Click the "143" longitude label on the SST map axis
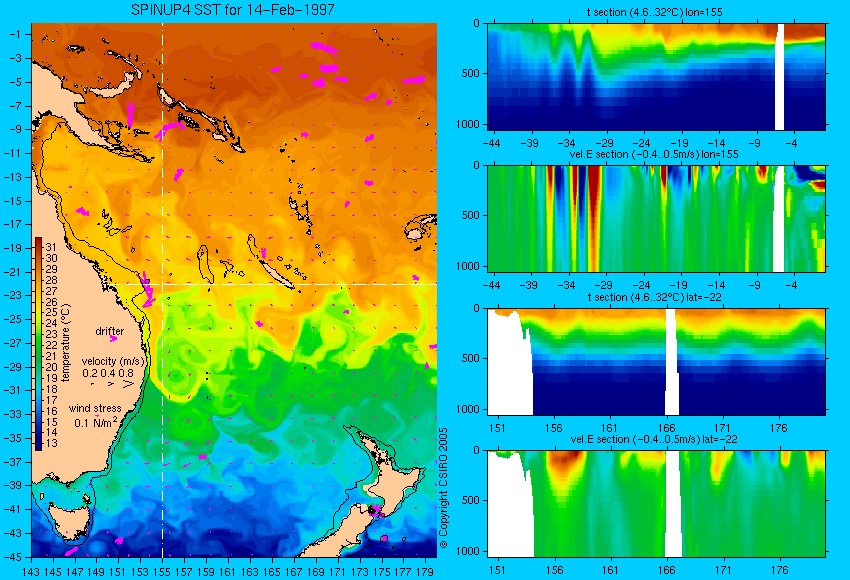The width and height of the screenshot is (850, 580). point(31,571)
